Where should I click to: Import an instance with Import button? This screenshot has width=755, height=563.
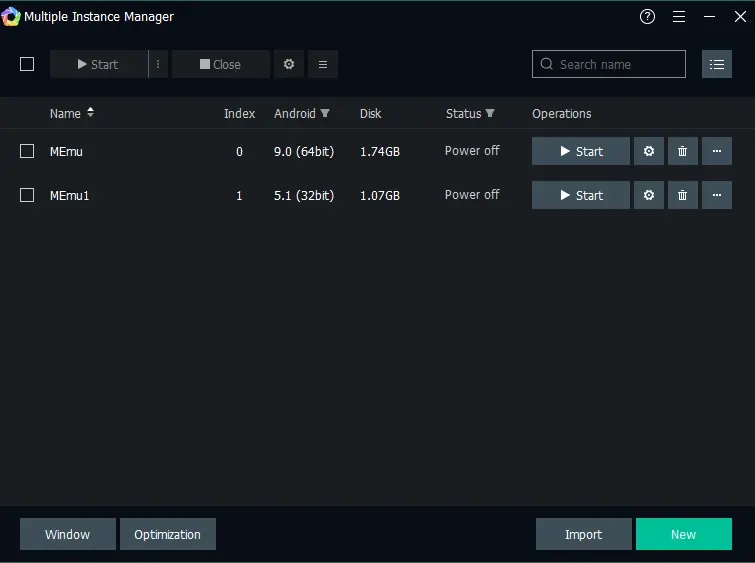click(x=584, y=534)
